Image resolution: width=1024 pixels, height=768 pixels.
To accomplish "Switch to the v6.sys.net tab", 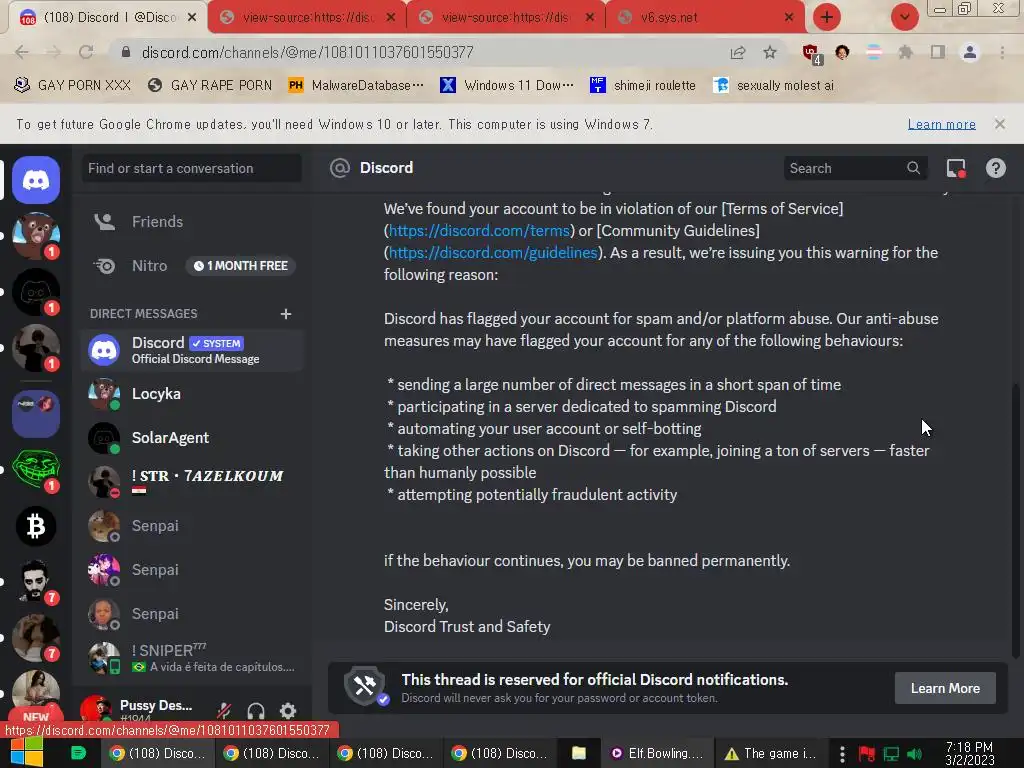I will (705, 18).
